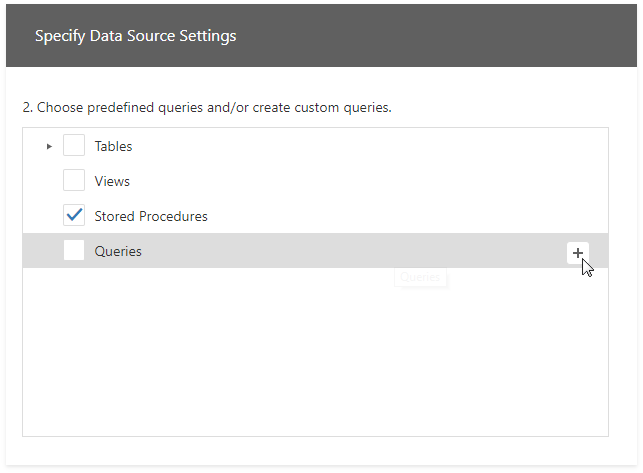Click blank space in the highlighted Queries row

click(x=350, y=251)
